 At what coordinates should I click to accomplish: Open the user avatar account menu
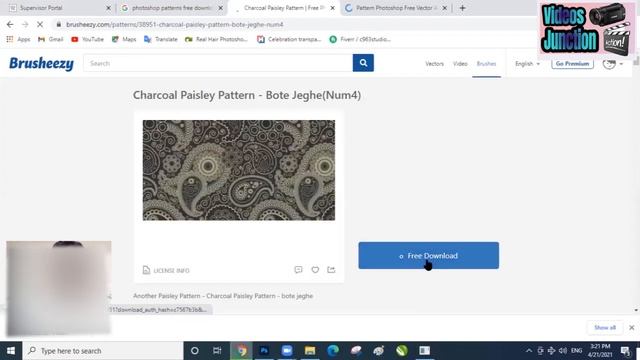coord(612,64)
